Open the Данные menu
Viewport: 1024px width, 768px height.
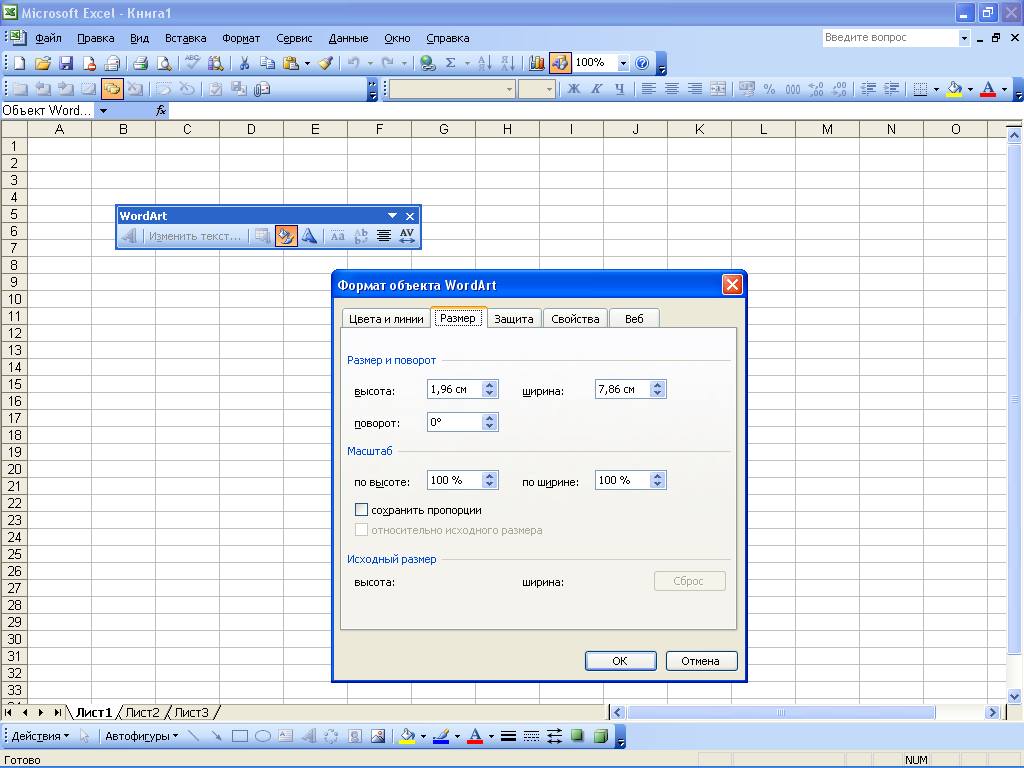[348, 38]
